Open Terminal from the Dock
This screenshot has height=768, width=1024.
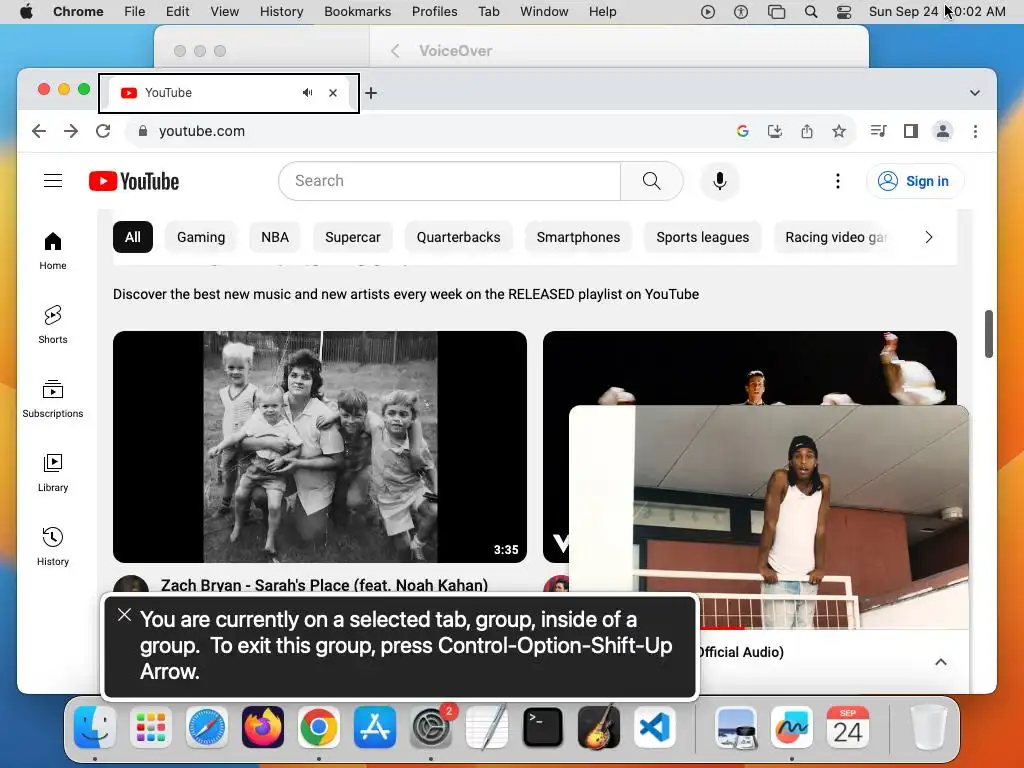point(543,727)
